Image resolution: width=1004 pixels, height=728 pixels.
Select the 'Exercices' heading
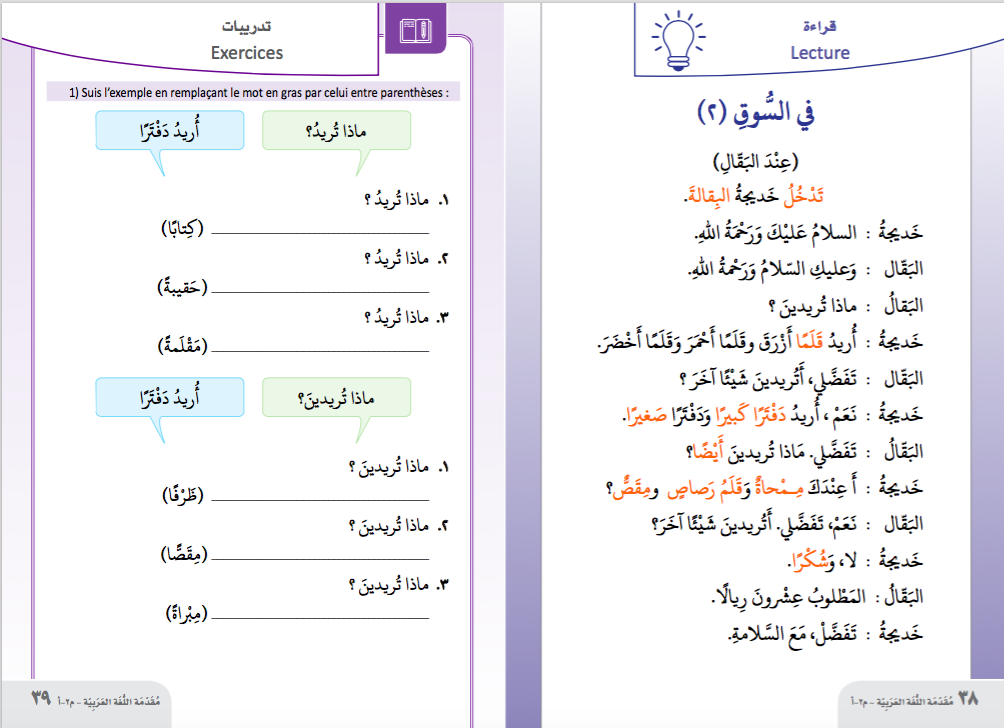(x=247, y=53)
